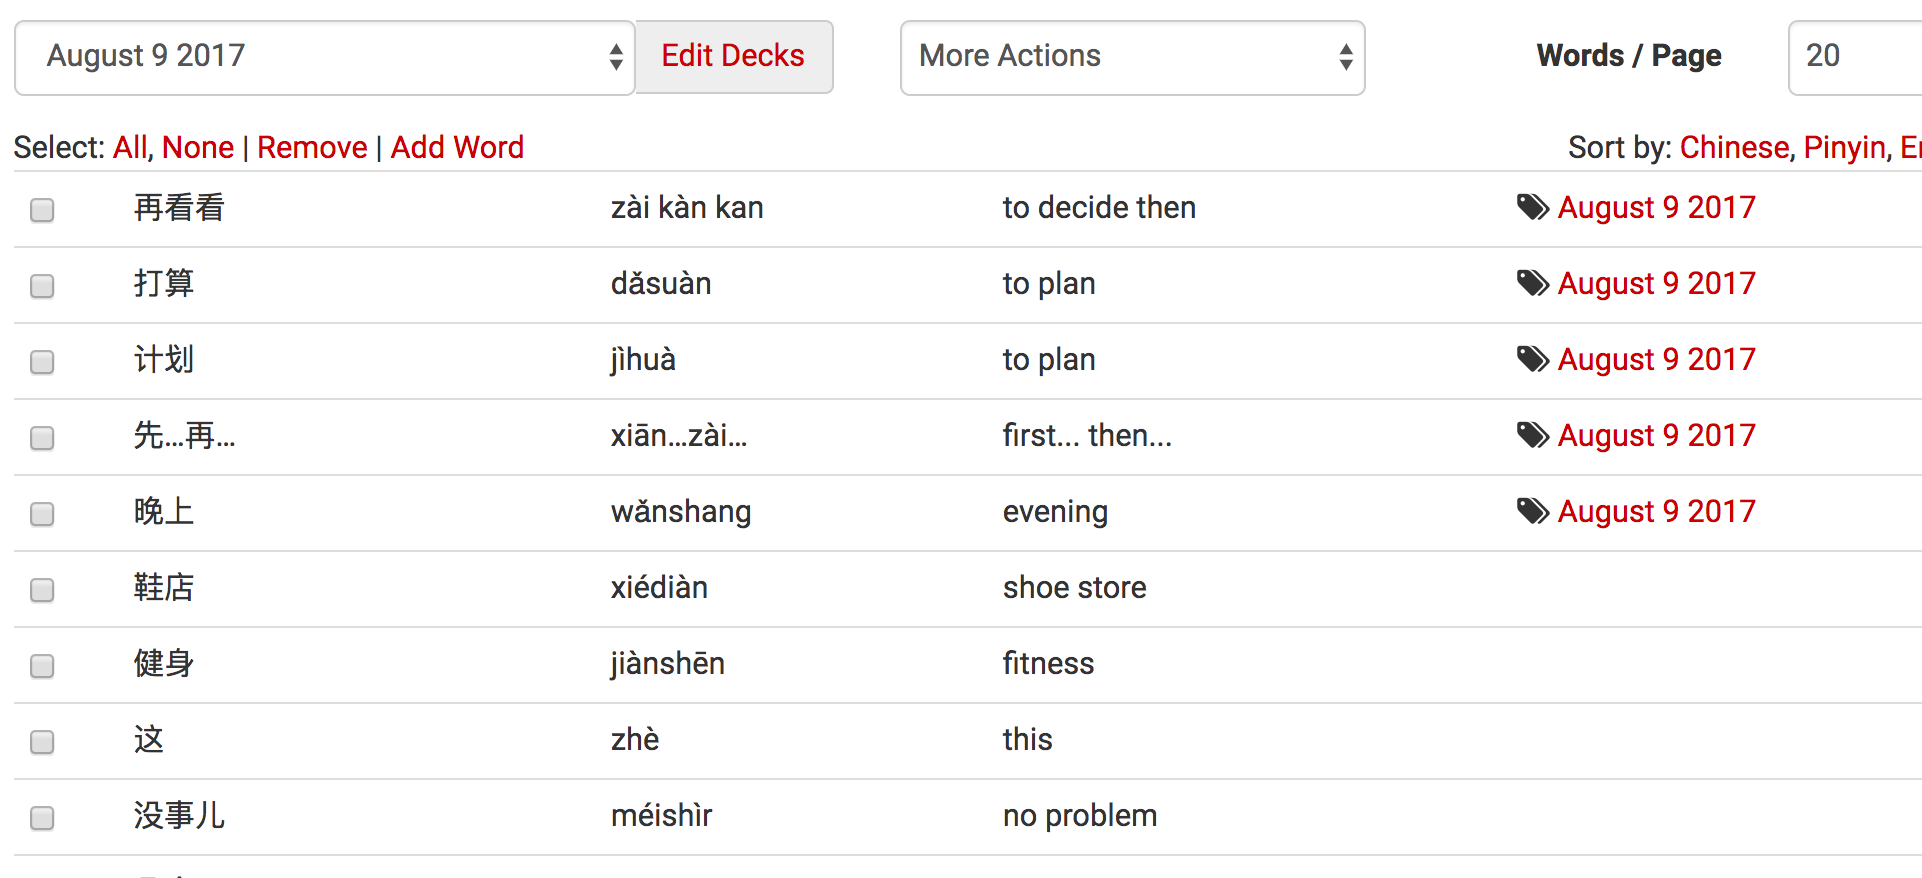This screenshot has height=878, width=1922.
Task: Click the None selection link
Action: 198,148
